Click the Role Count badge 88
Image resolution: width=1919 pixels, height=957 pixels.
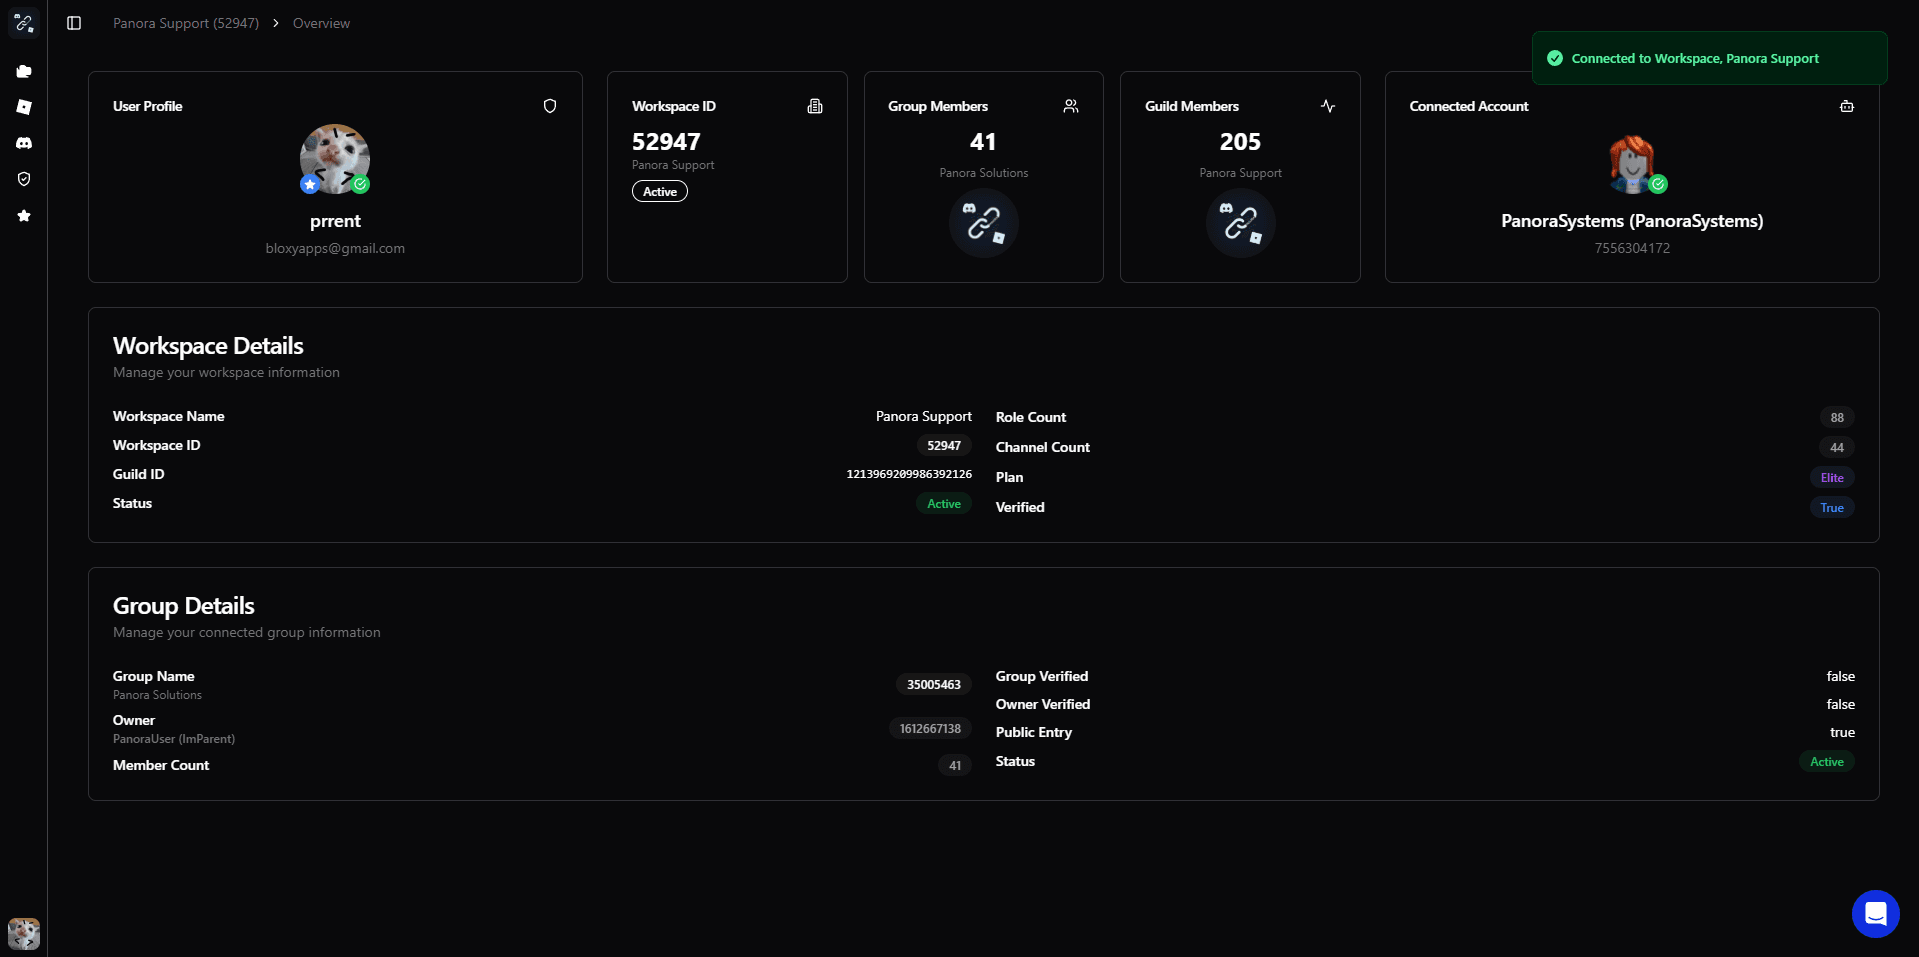click(1837, 417)
